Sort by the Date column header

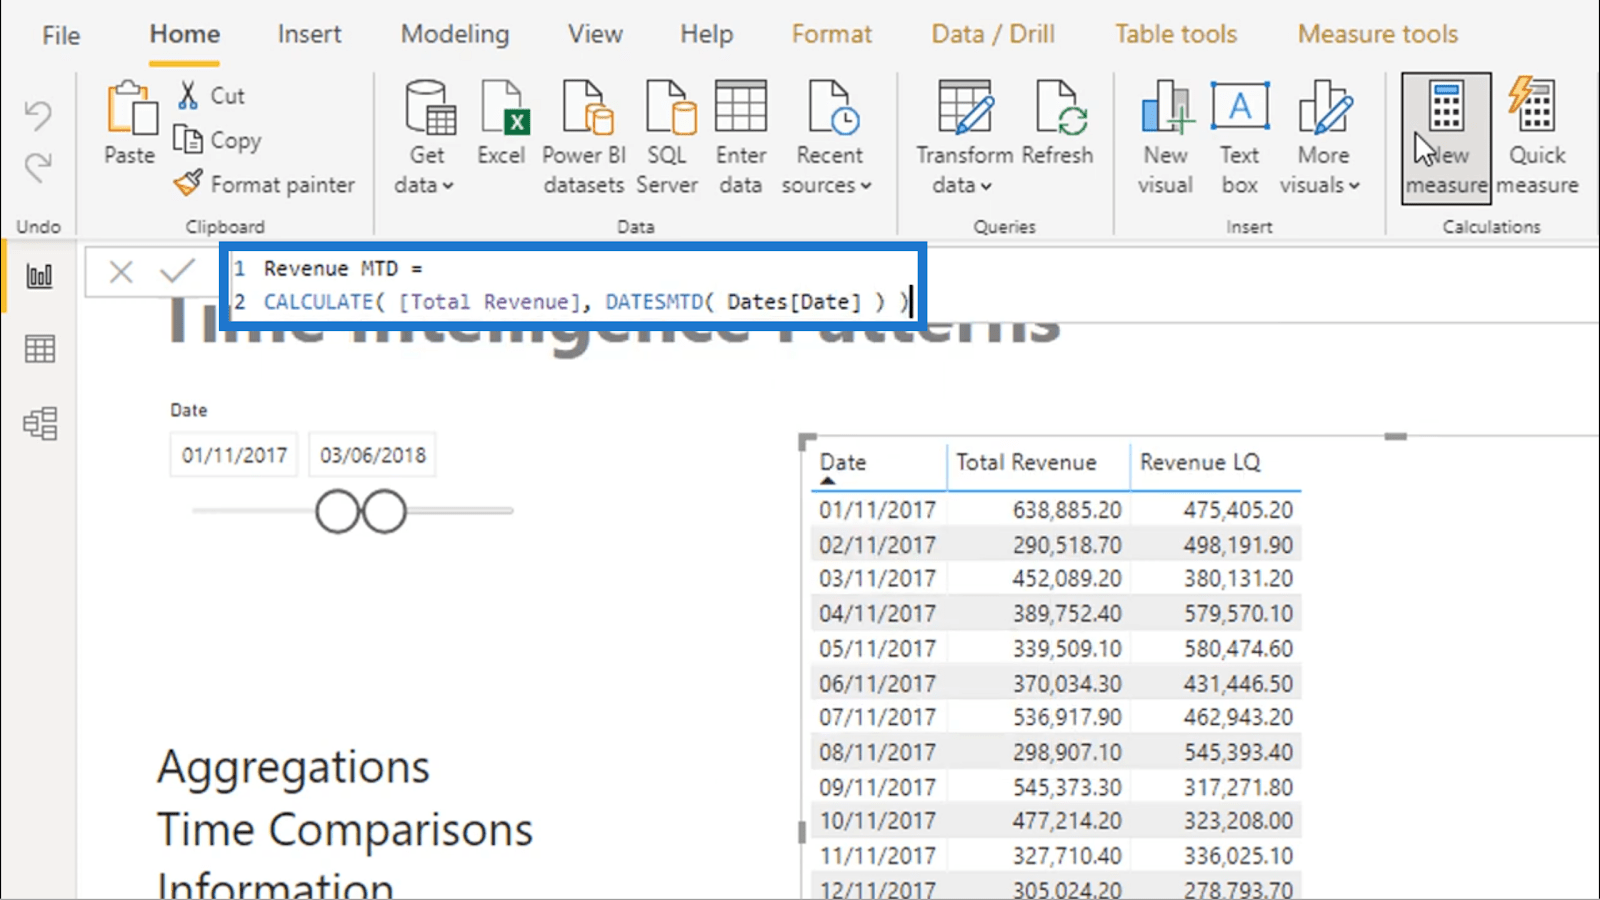click(x=843, y=462)
